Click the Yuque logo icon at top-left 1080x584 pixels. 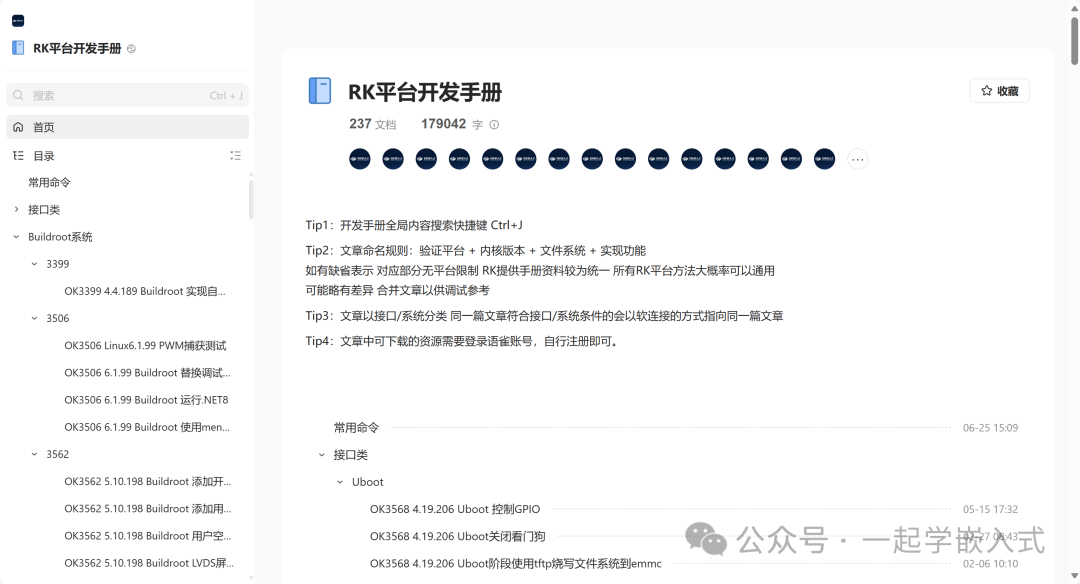point(18,21)
